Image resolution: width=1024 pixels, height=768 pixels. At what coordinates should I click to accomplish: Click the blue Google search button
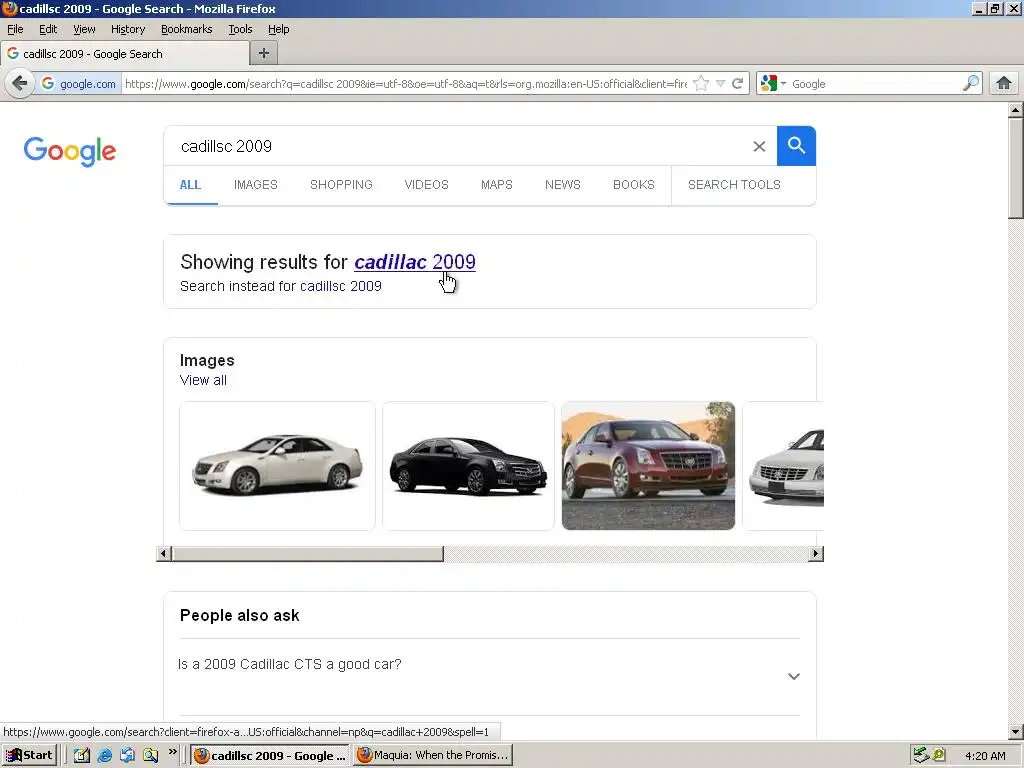pos(796,146)
